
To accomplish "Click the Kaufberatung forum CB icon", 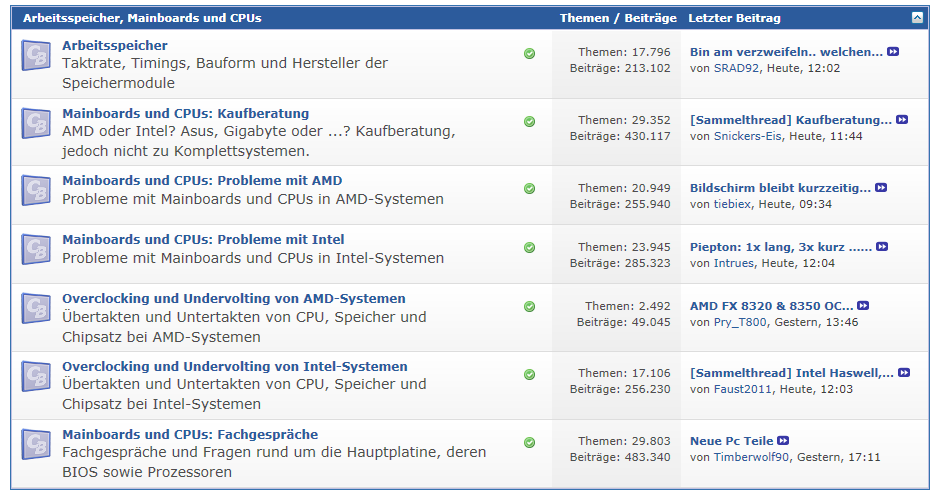I will tap(36, 123).
